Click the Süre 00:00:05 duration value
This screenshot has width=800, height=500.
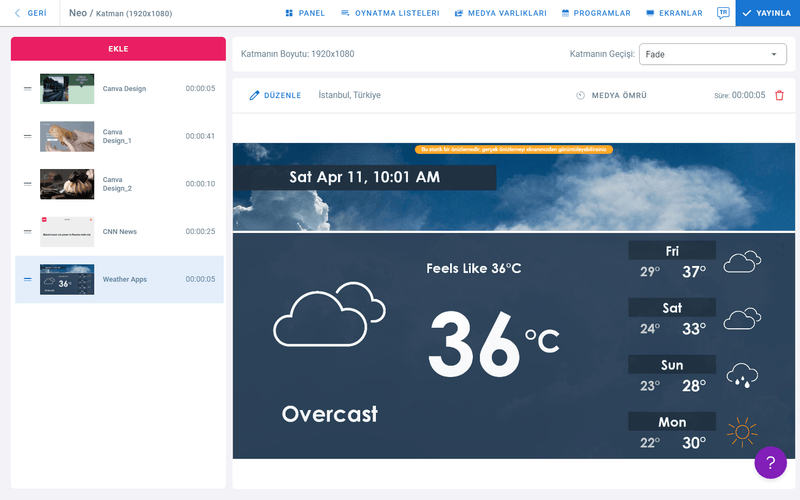[748, 95]
